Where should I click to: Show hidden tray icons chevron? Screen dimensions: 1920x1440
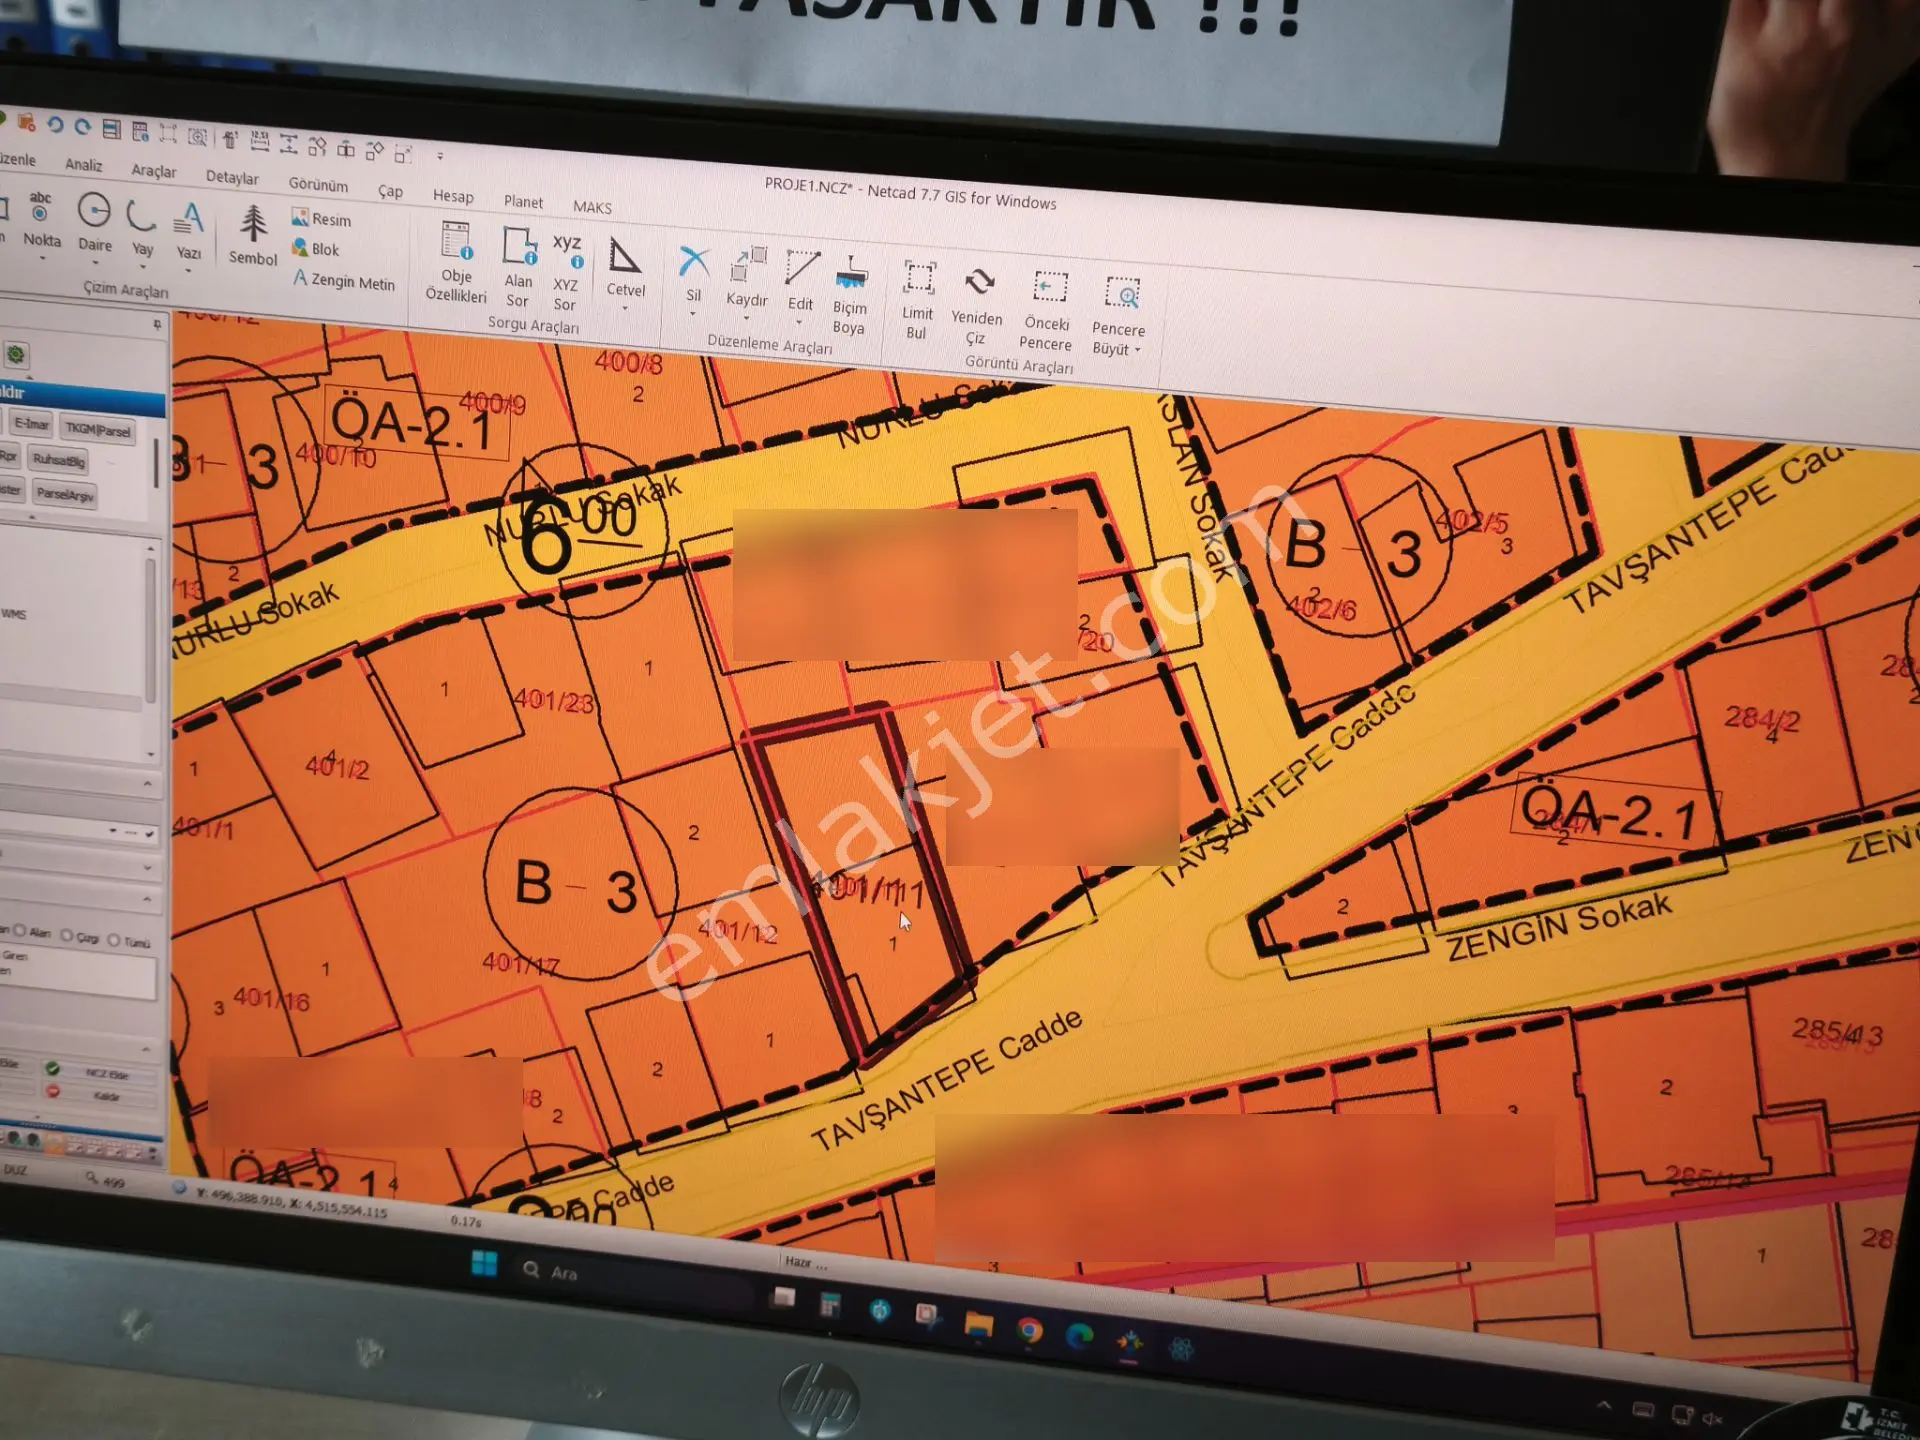click(x=1604, y=1405)
